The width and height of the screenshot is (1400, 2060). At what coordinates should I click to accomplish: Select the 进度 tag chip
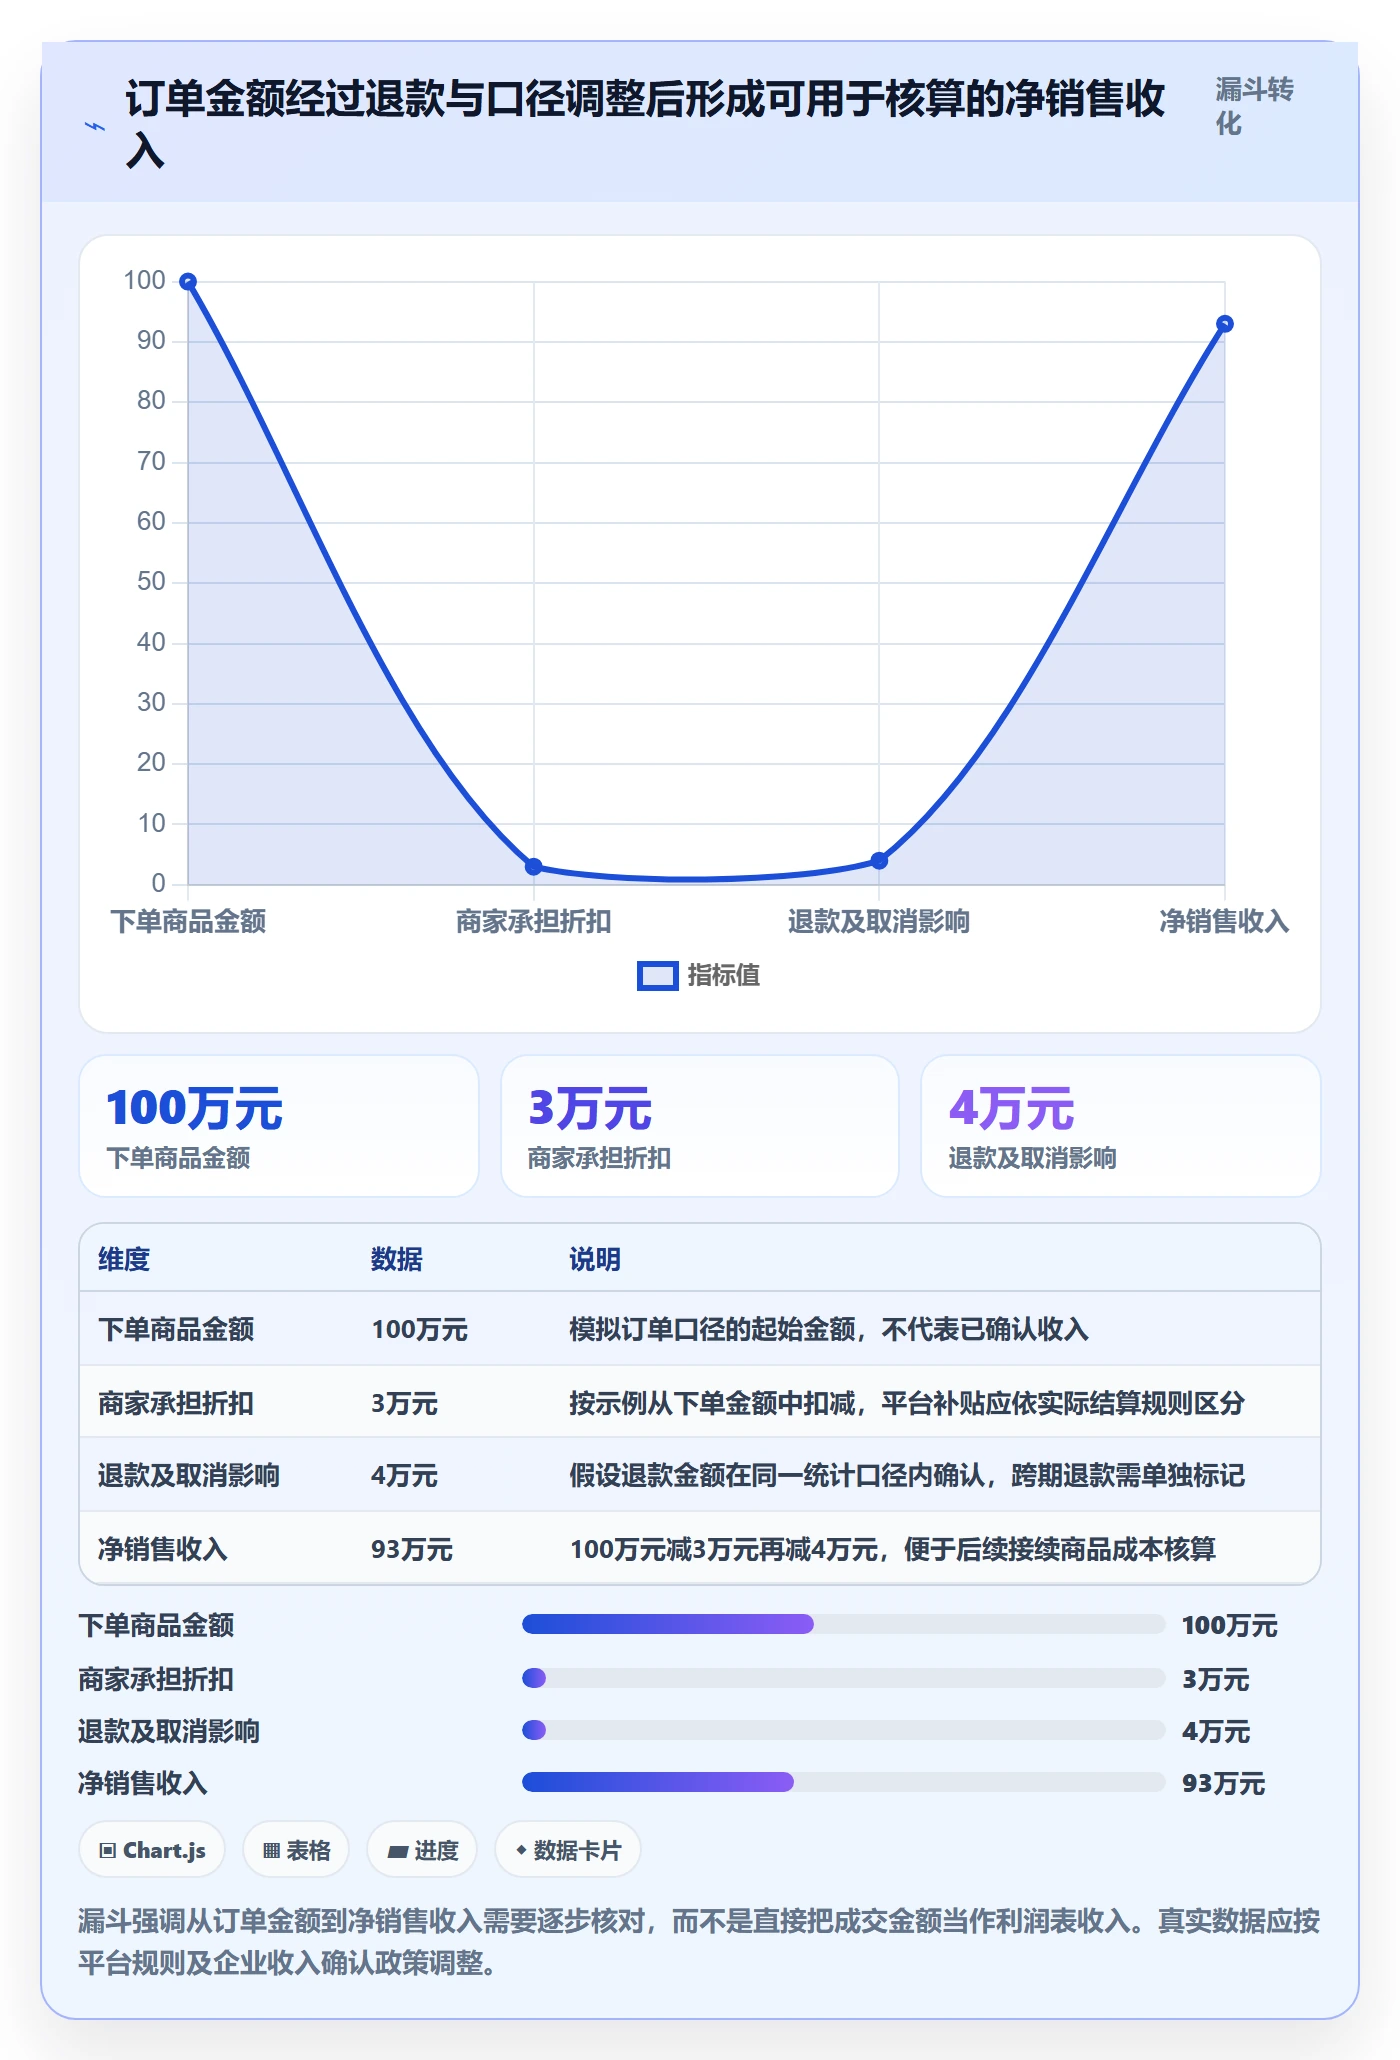pyautogui.click(x=422, y=1850)
